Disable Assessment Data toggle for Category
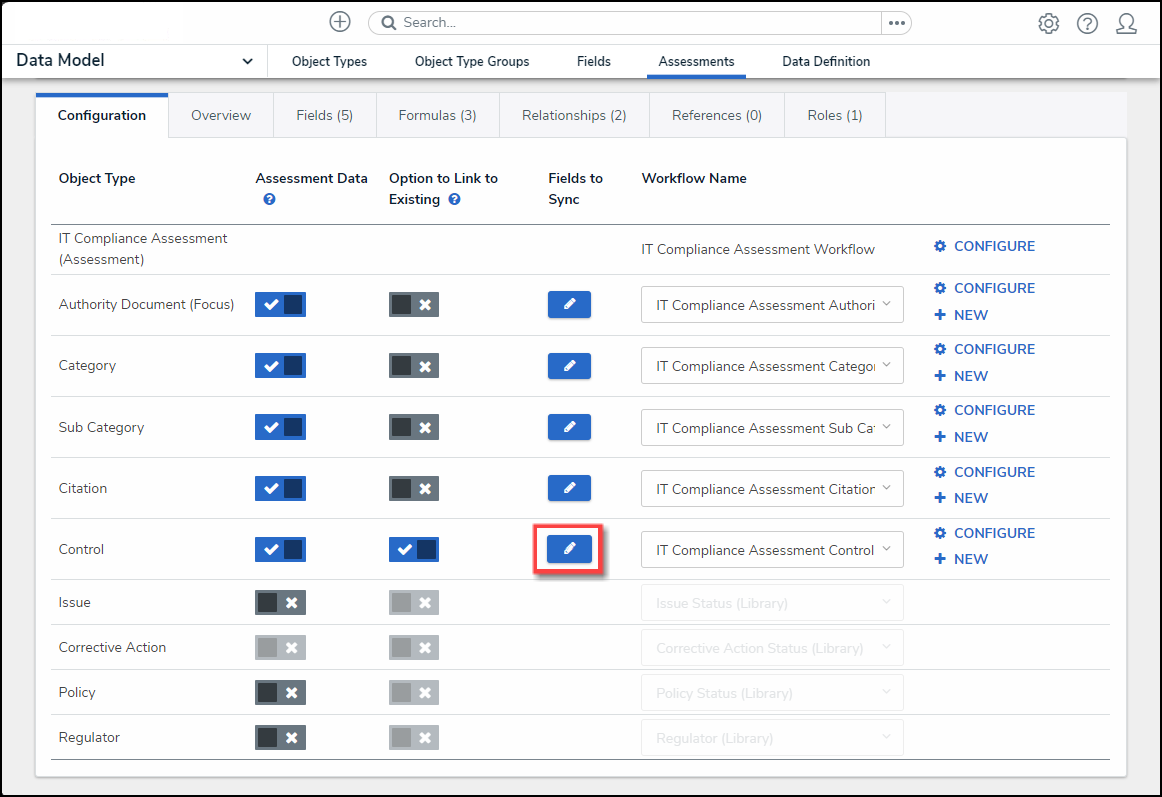The image size is (1162, 797). (280, 366)
